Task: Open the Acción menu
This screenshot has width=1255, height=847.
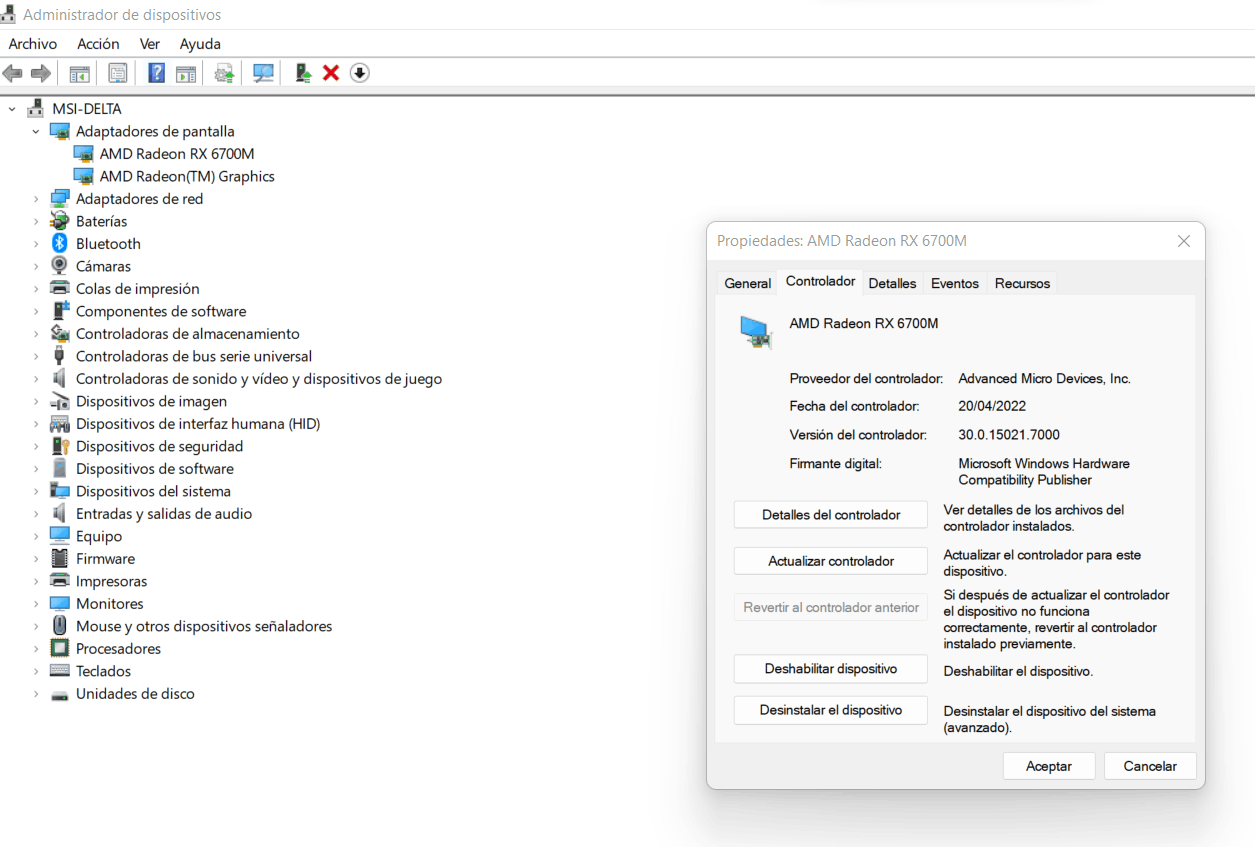Action: point(98,44)
